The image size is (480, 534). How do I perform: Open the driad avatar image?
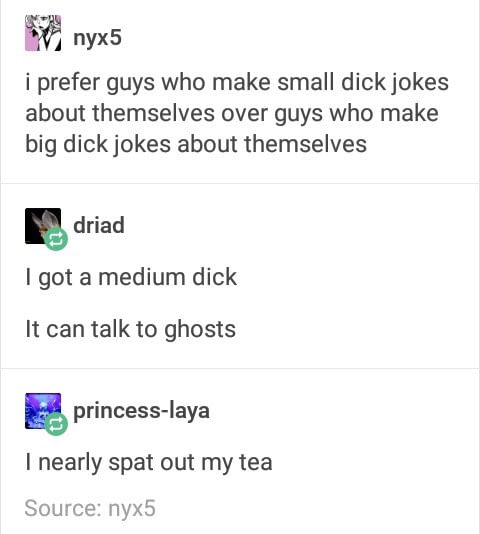tap(43, 226)
